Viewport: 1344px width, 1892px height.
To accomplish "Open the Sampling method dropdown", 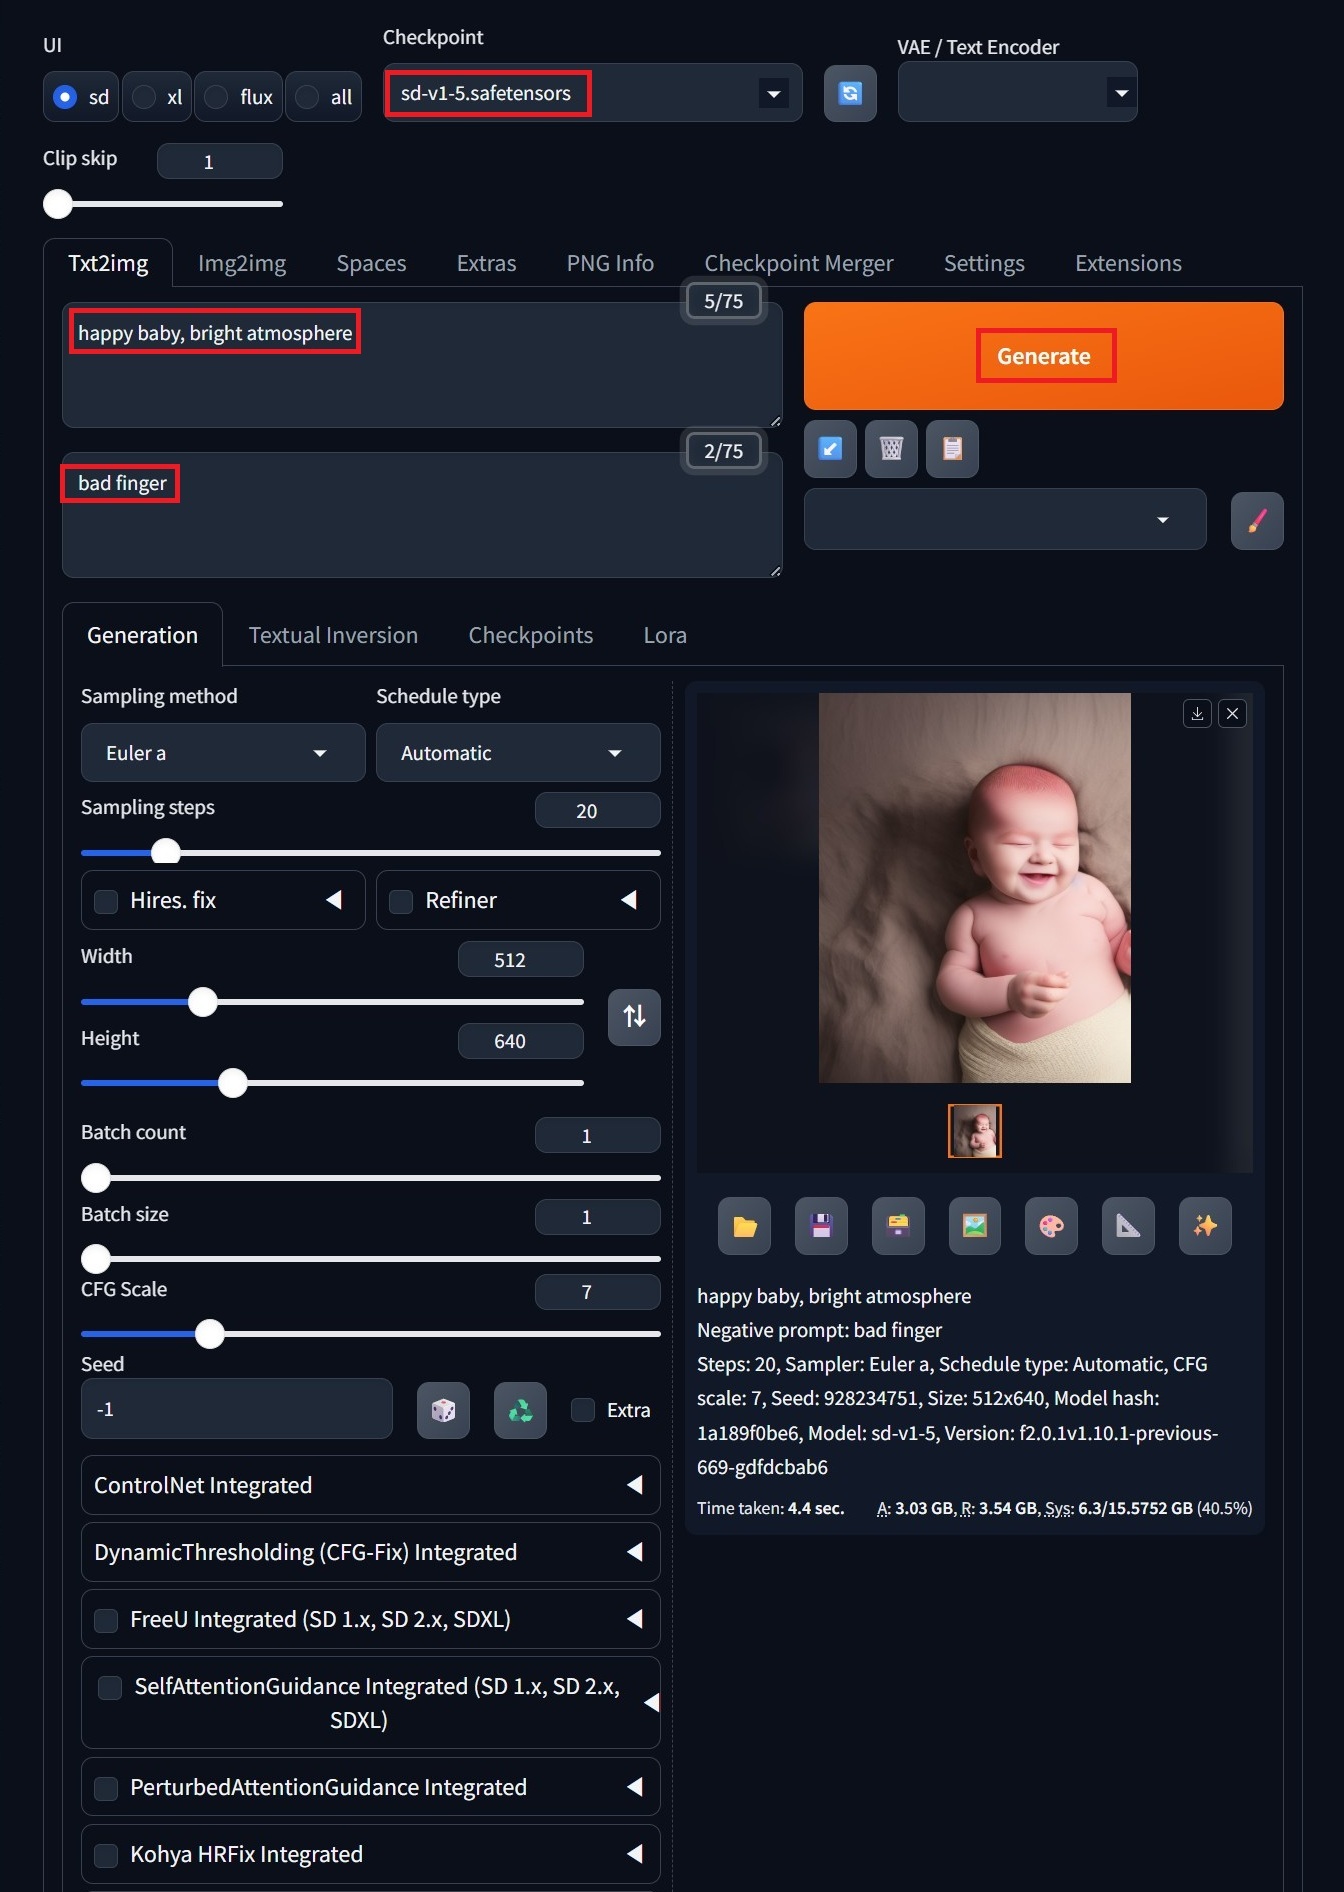I will point(223,753).
